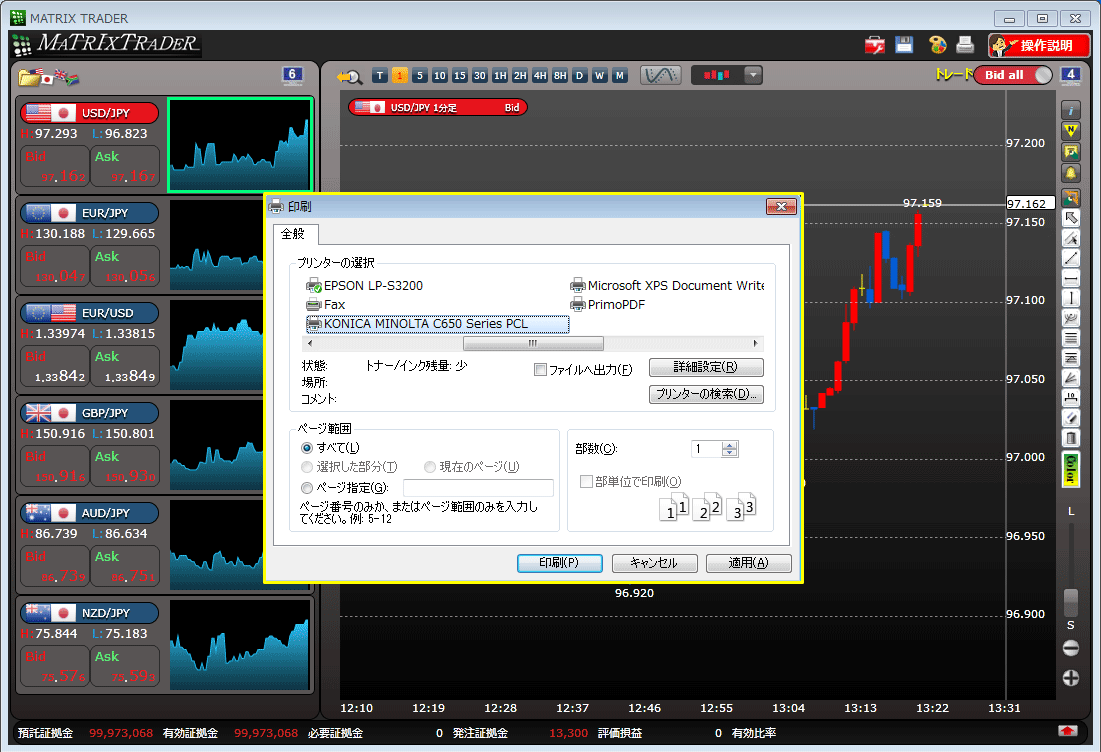
Task: Select the KONICA MINOLTA C650 Series PCL printer
Action: [437, 324]
